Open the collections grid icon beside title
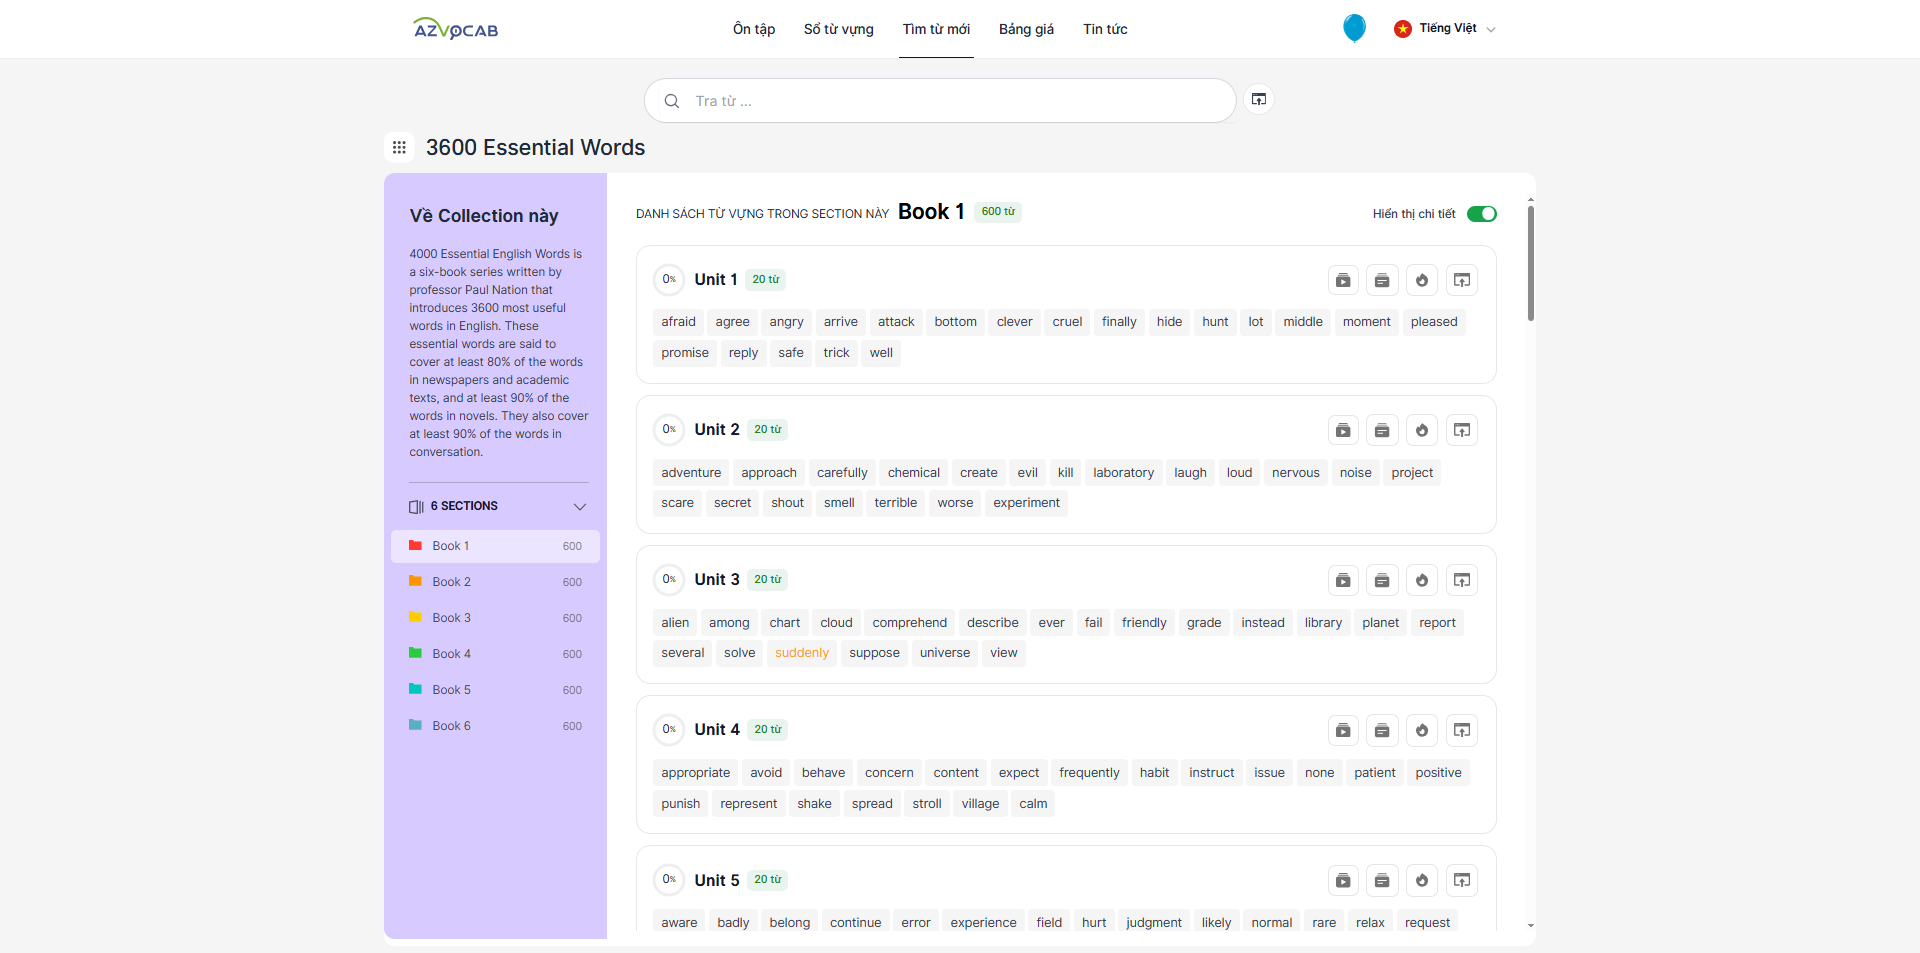 pyautogui.click(x=399, y=148)
